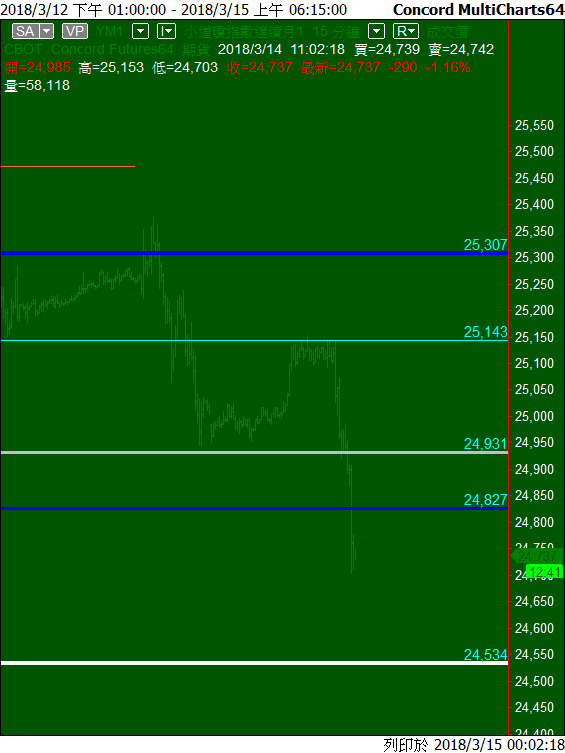565x753 pixels.
Task: Click the 15 分鐘 interval label
Action: pos(336,32)
